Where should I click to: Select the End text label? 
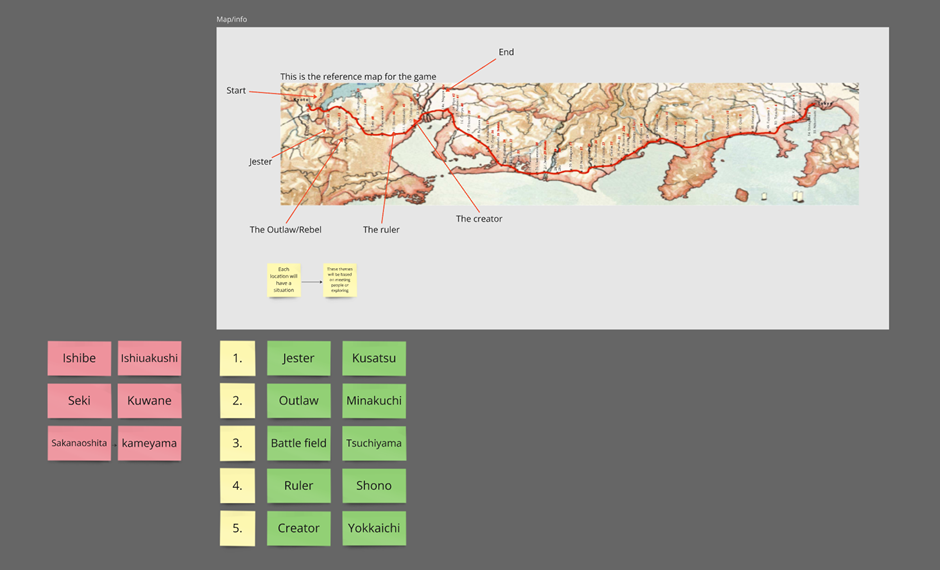[x=506, y=52]
